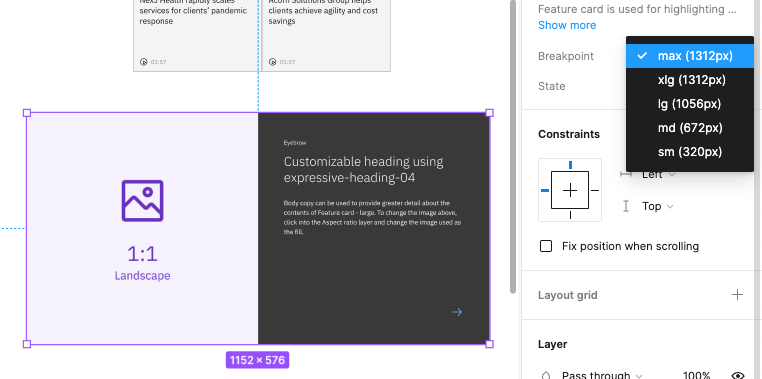Toggle right constraint marker in constraints box
Image resolution: width=762 pixels, height=379 pixels.
pos(595,190)
